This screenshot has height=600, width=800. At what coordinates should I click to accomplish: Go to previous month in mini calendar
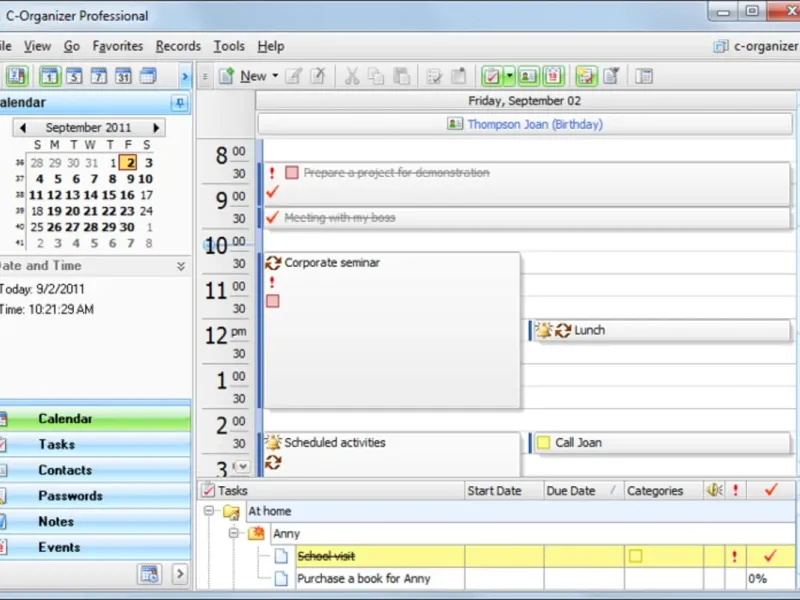(x=22, y=128)
